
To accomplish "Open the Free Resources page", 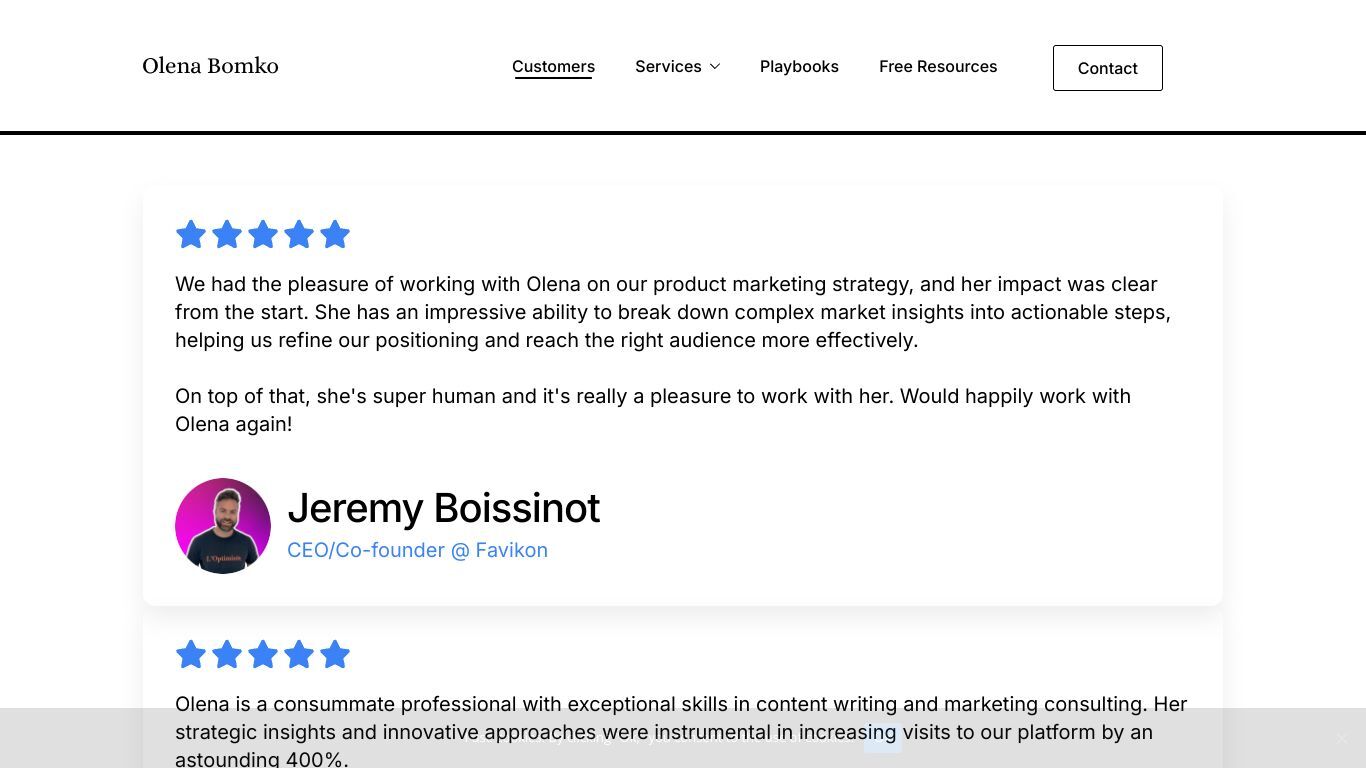I will [938, 66].
